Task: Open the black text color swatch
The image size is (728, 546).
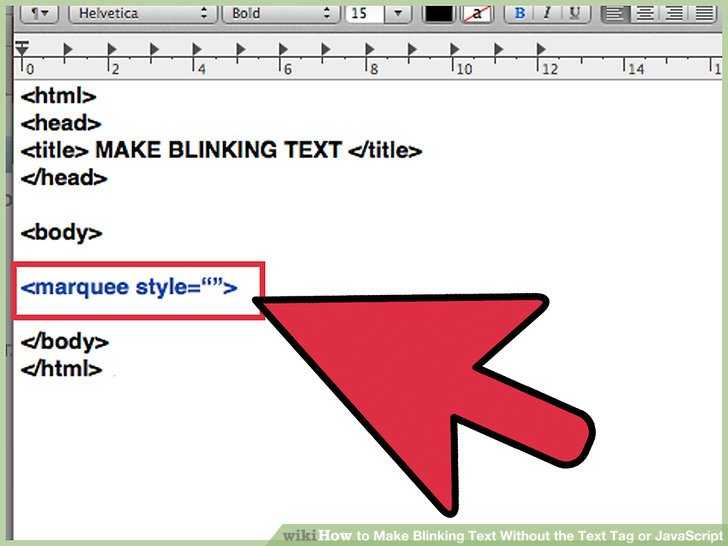Action: (x=439, y=14)
